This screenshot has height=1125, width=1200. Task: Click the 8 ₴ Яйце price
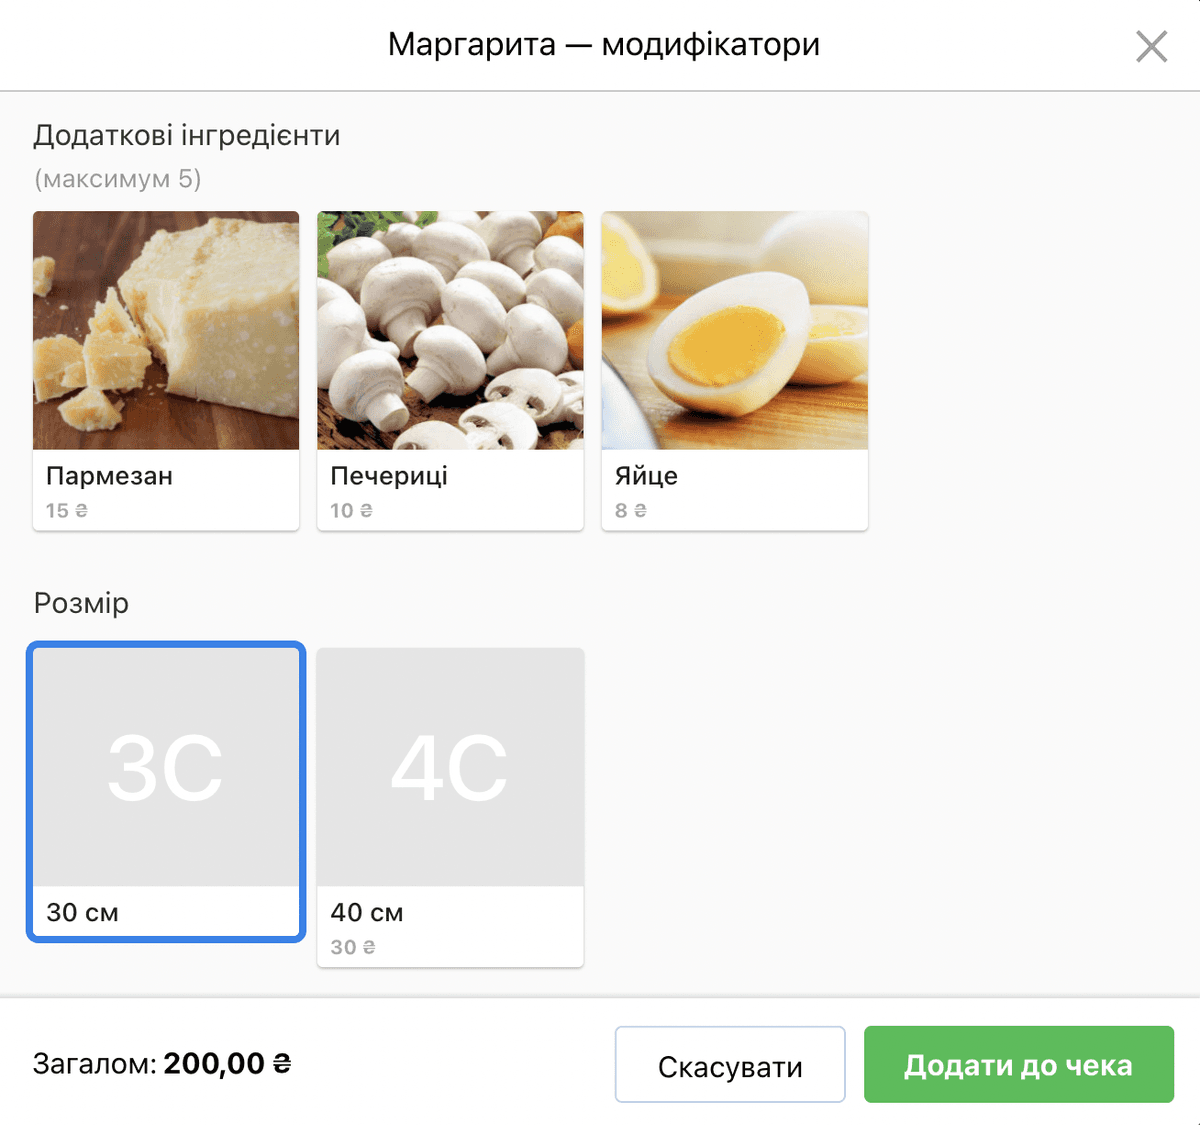point(631,510)
